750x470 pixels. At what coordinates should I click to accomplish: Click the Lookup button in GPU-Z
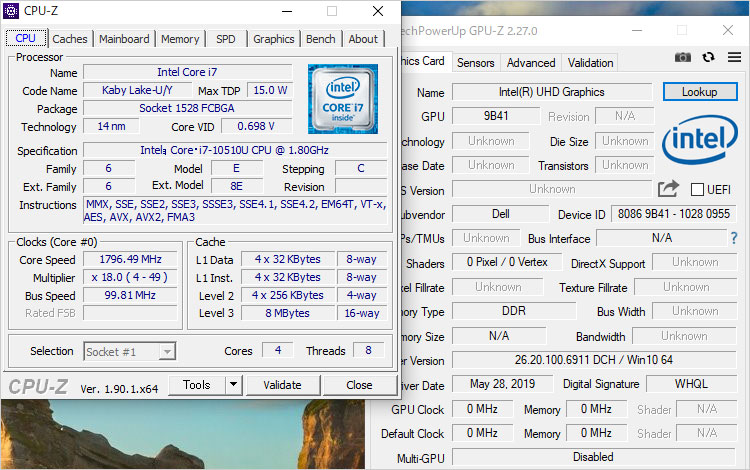[700, 92]
